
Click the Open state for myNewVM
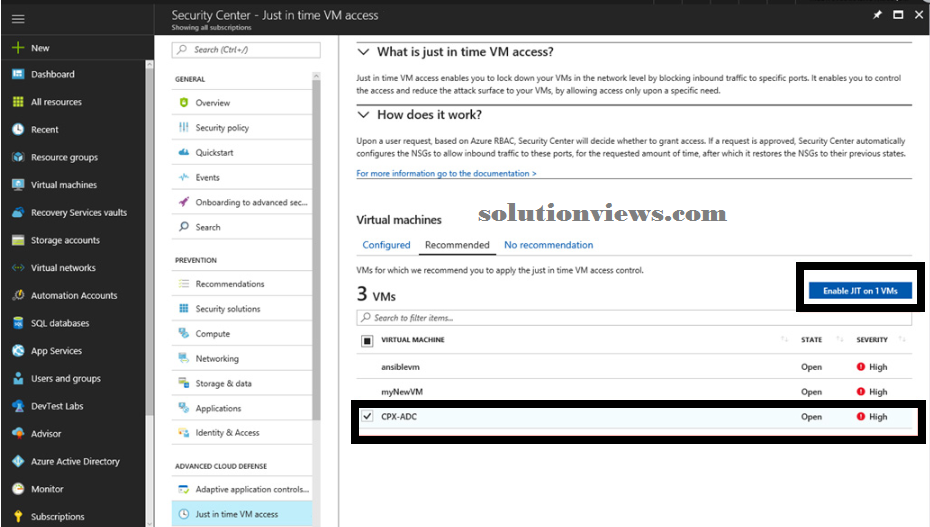pyautogui.click(x=811, y=392)
